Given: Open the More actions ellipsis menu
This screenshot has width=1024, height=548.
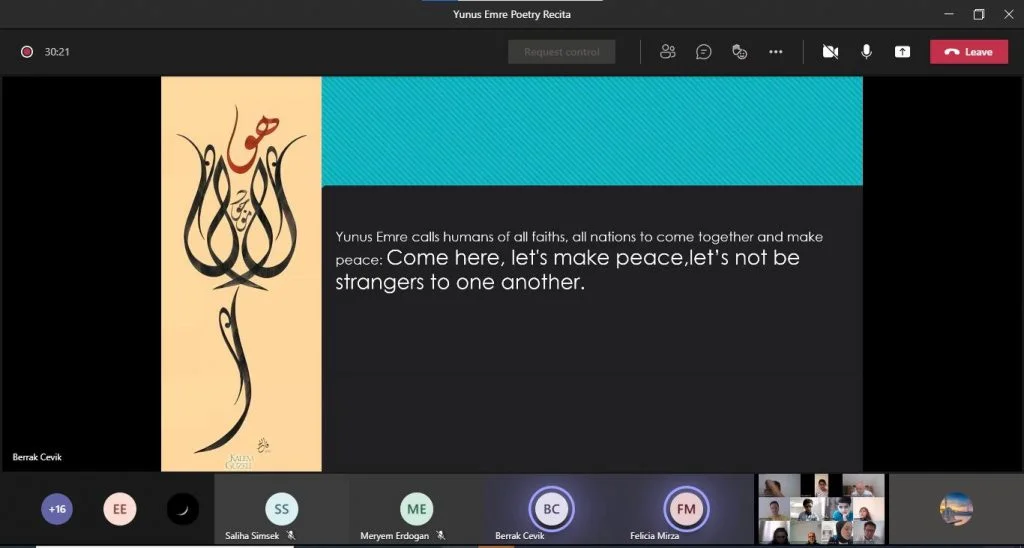Looking at the screenshot, I should 776,52.
